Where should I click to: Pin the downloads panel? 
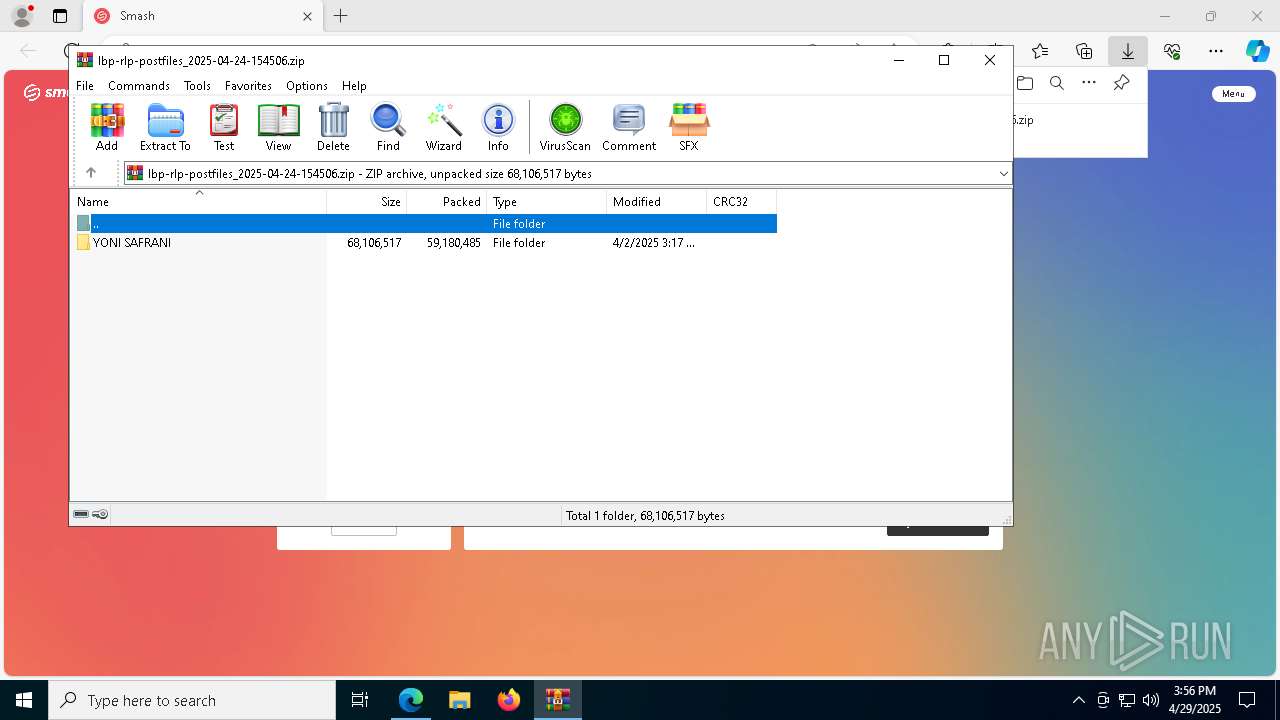tap(1121, 83)
